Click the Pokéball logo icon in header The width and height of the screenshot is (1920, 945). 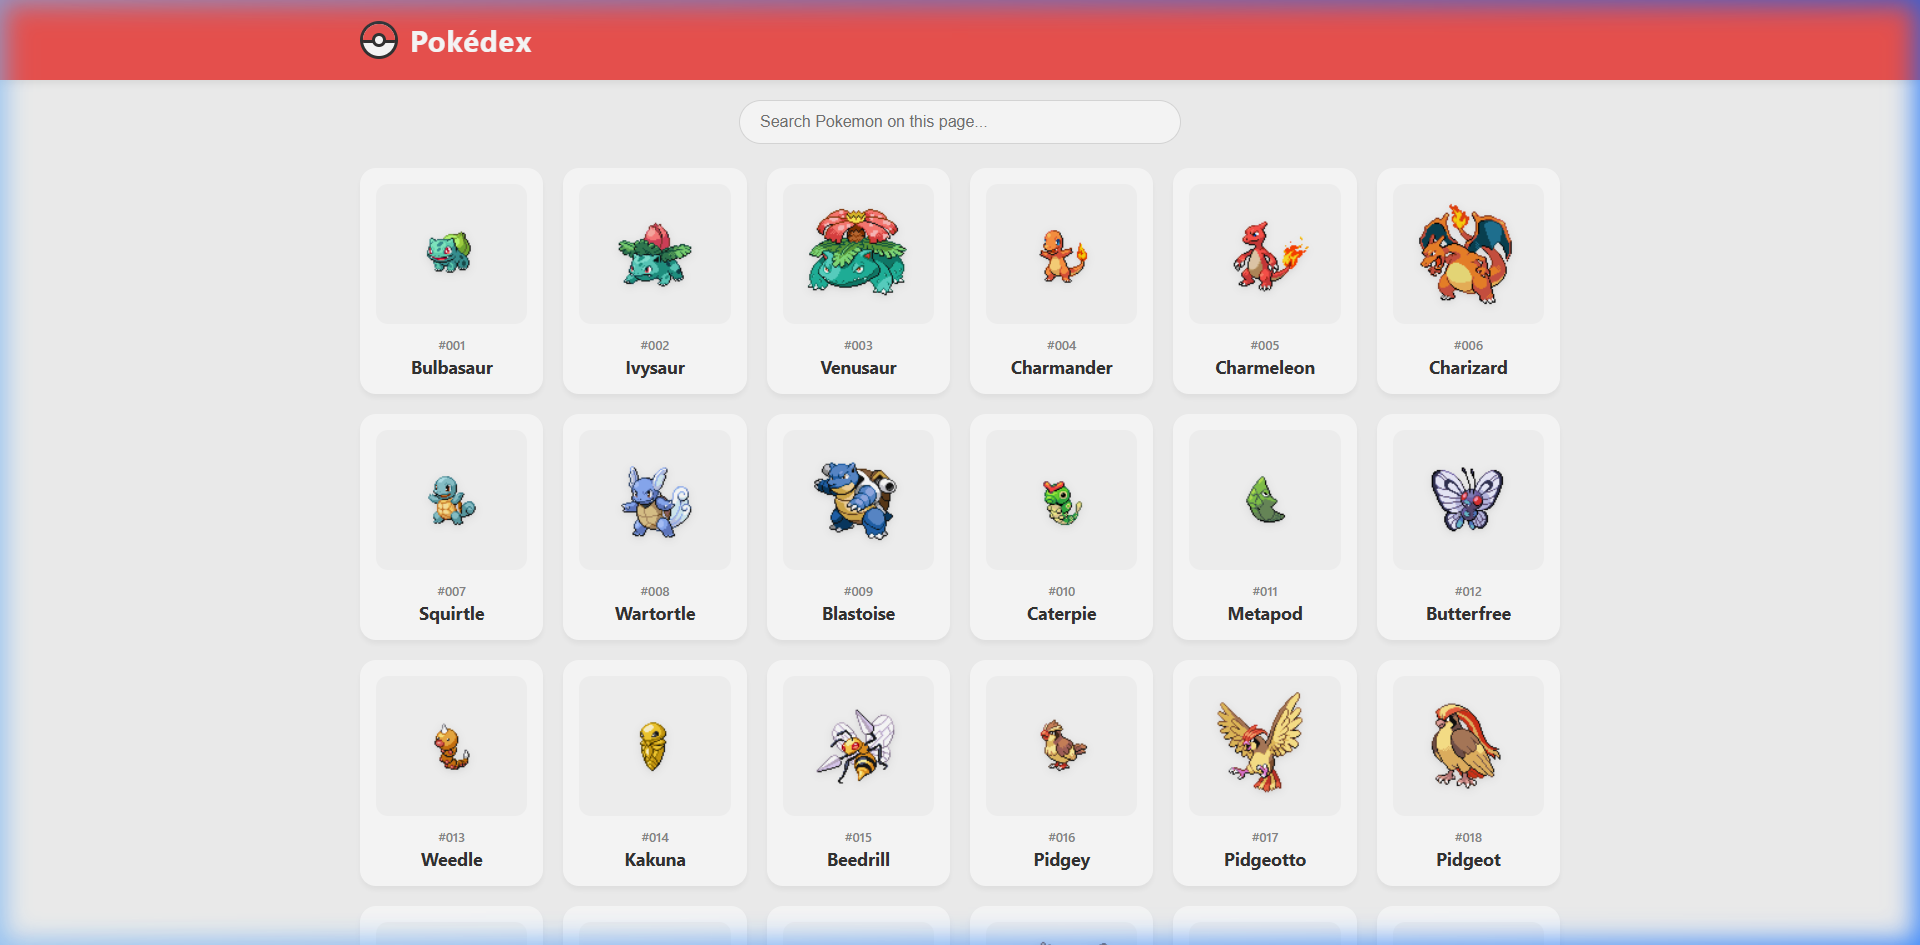tap(379, 41)
